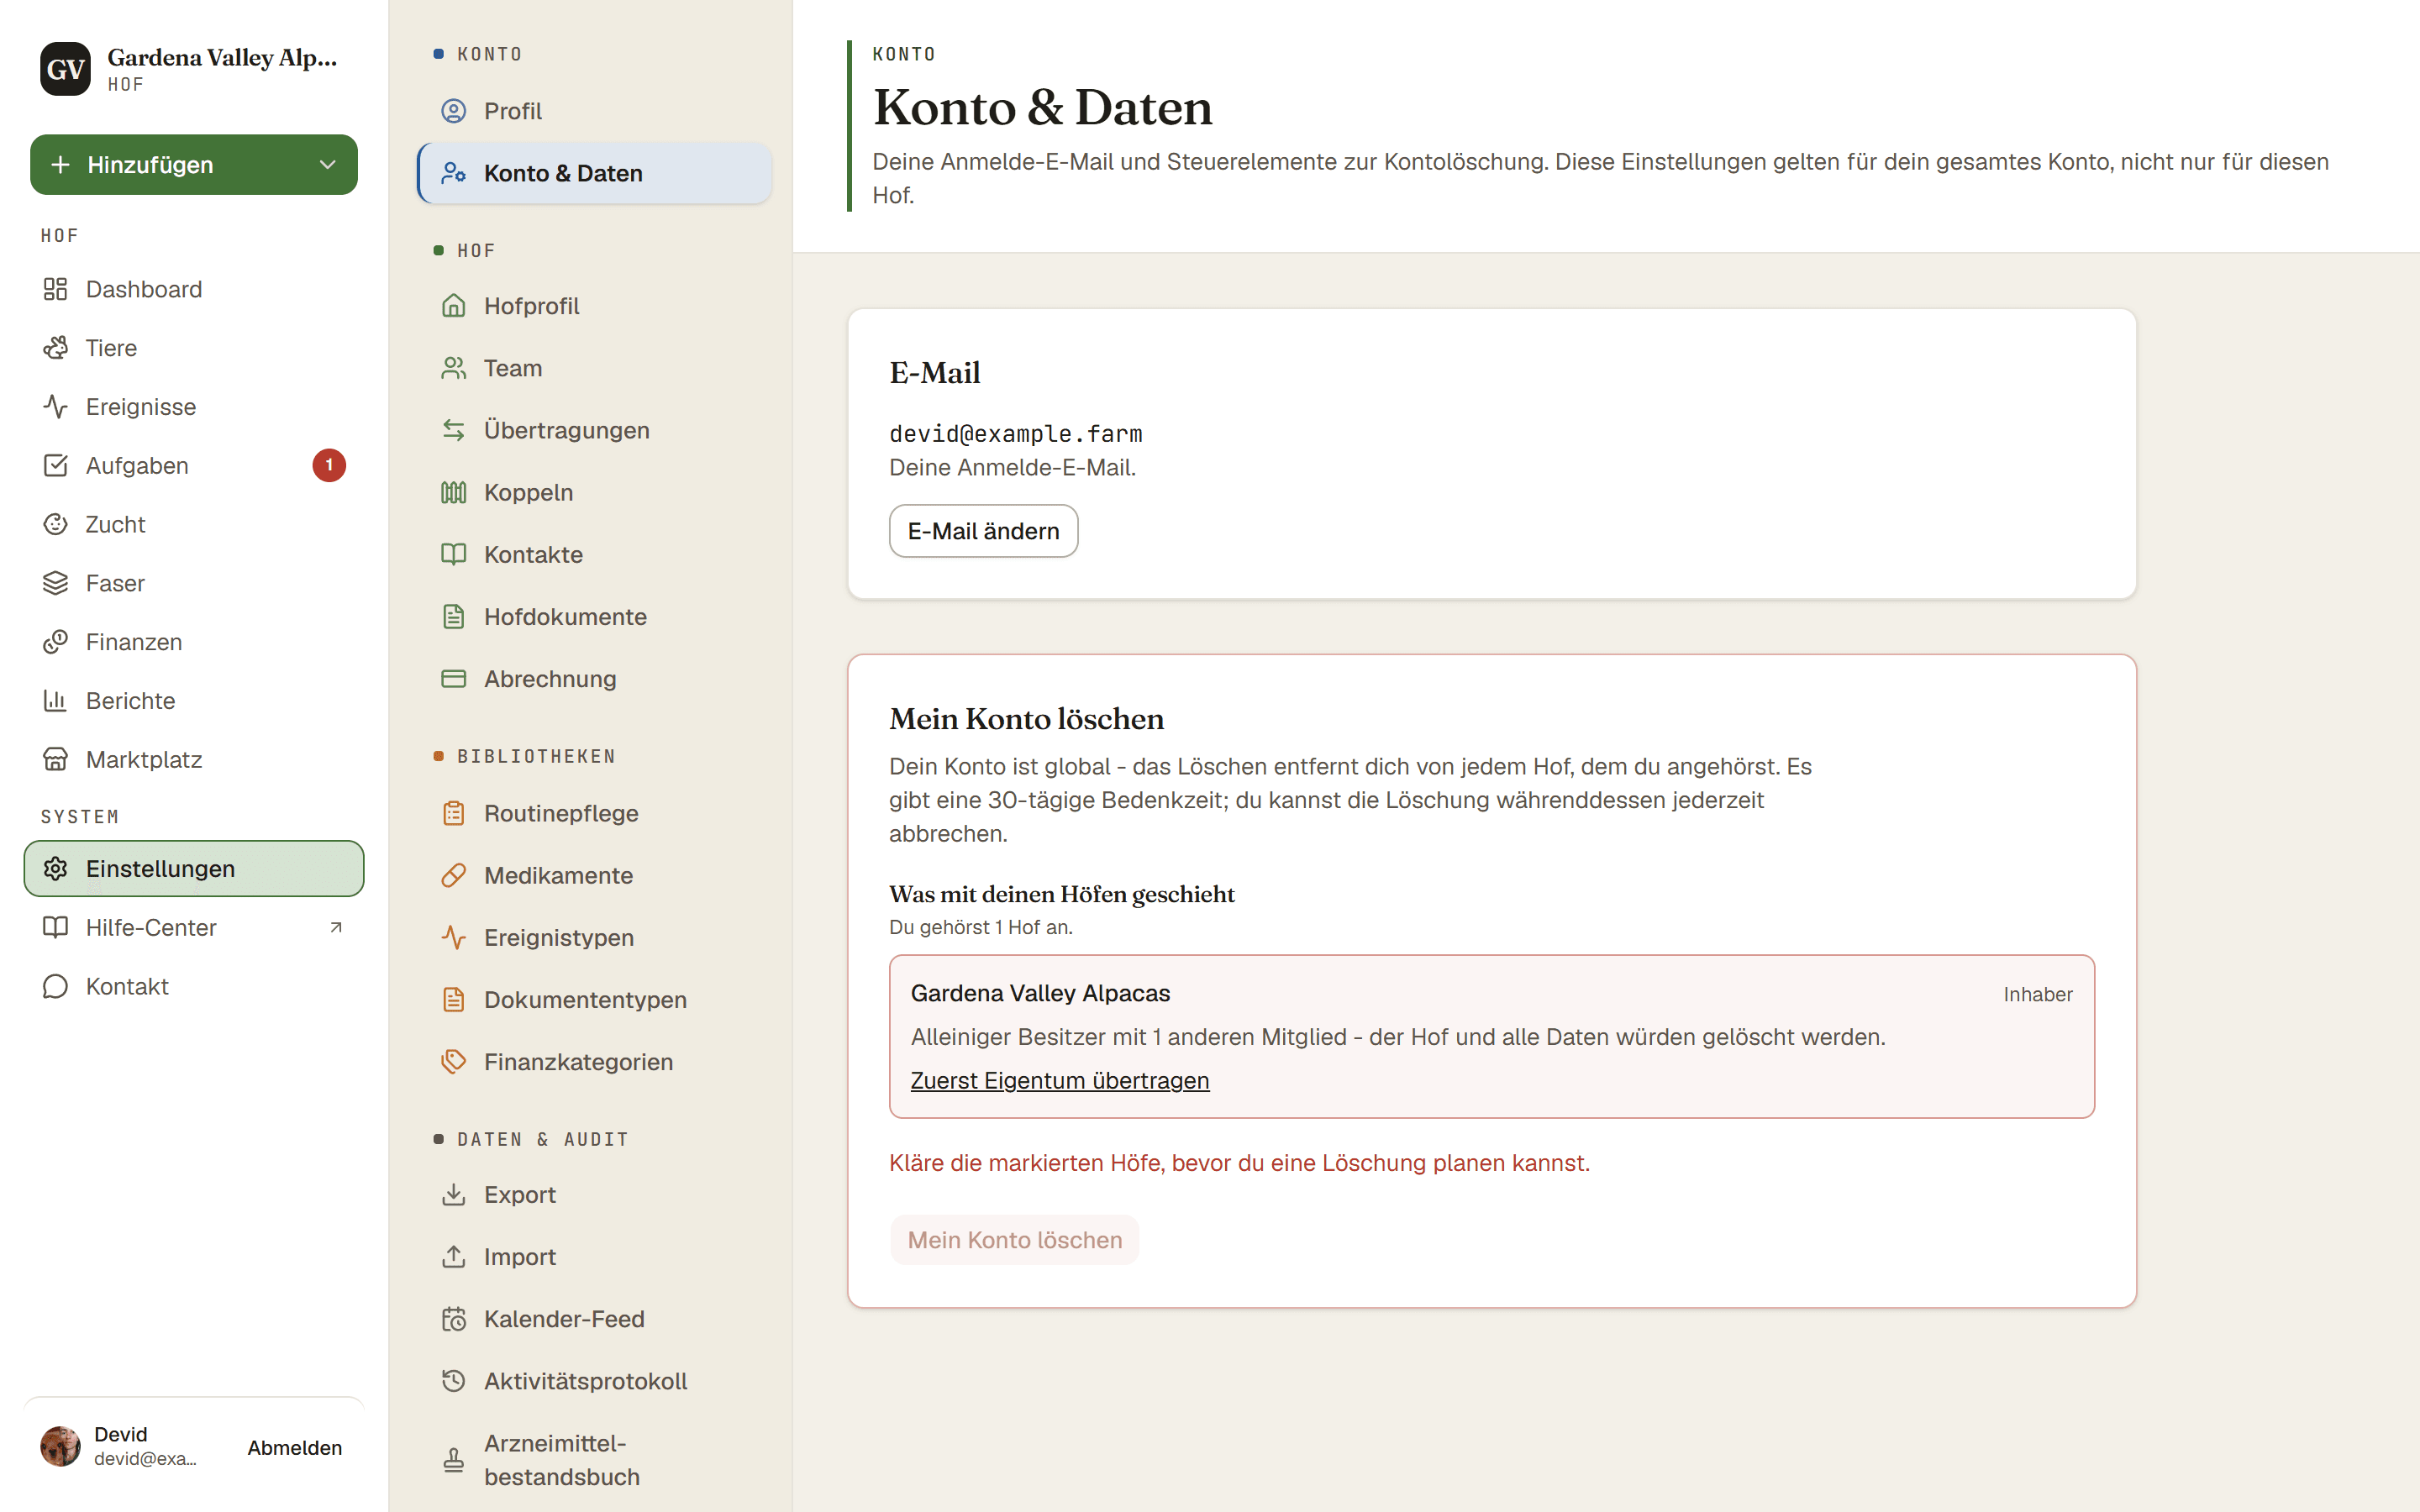Click the disabled Mein Konto löschen button
2420x1512 pixels.
pyautogui.click(x=1014, y=1240)
